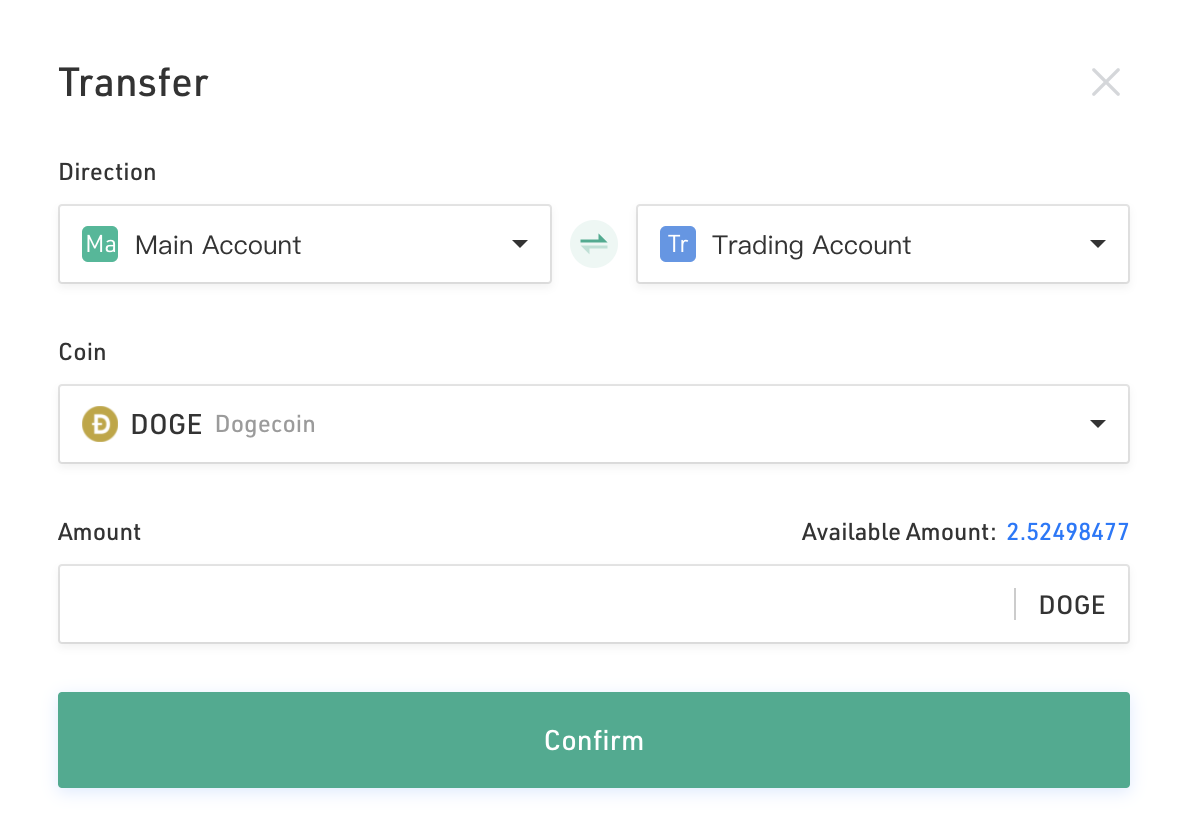Click the Amount section label
The width and height of the screenshot is (1182, 840).
pos(100,532)
